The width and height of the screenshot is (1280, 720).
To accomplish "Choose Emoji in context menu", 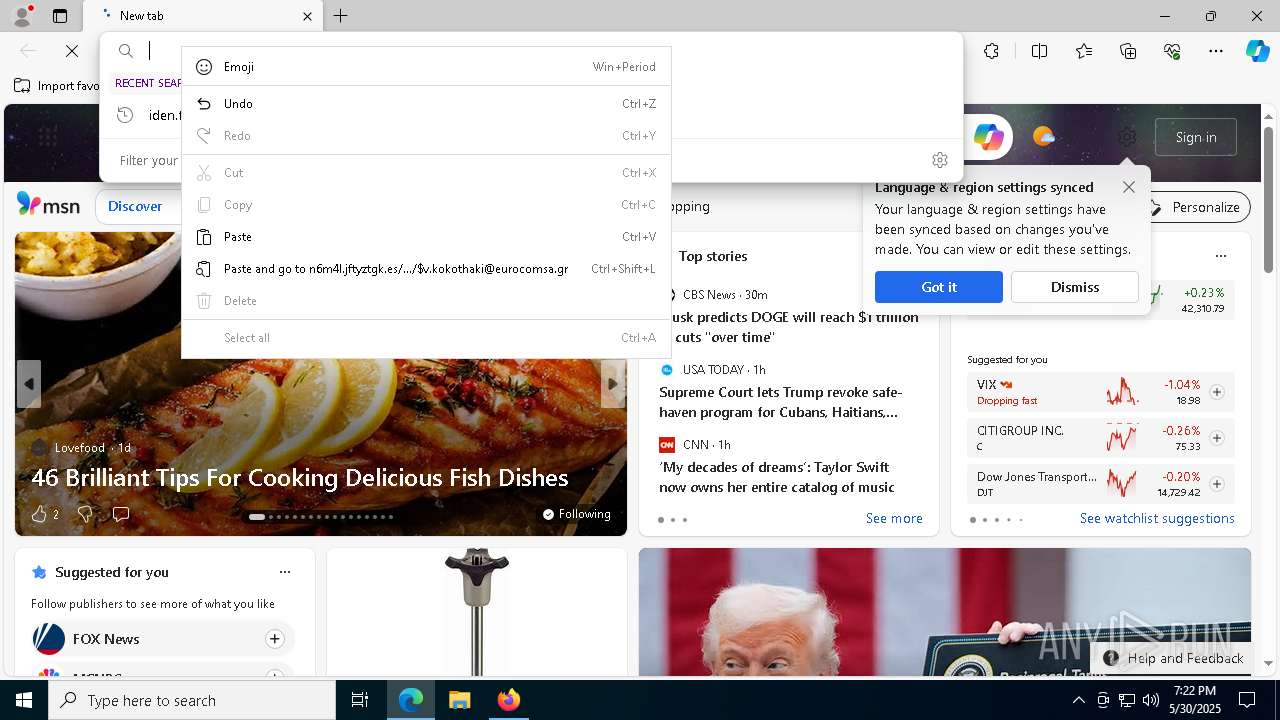I will 426,67.
